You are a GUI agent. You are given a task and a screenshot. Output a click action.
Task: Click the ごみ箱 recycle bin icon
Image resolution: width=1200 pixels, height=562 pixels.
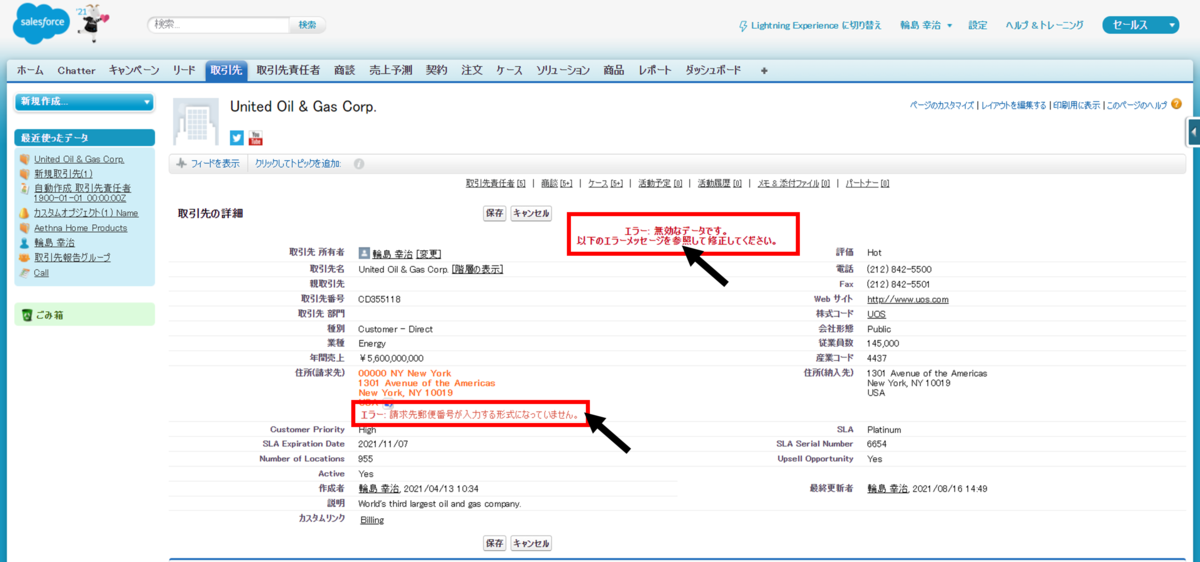(x=27, y=315)
